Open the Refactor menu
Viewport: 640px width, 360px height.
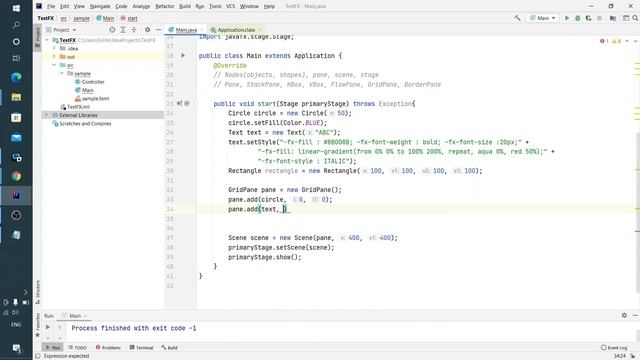[x=164, y=6]
